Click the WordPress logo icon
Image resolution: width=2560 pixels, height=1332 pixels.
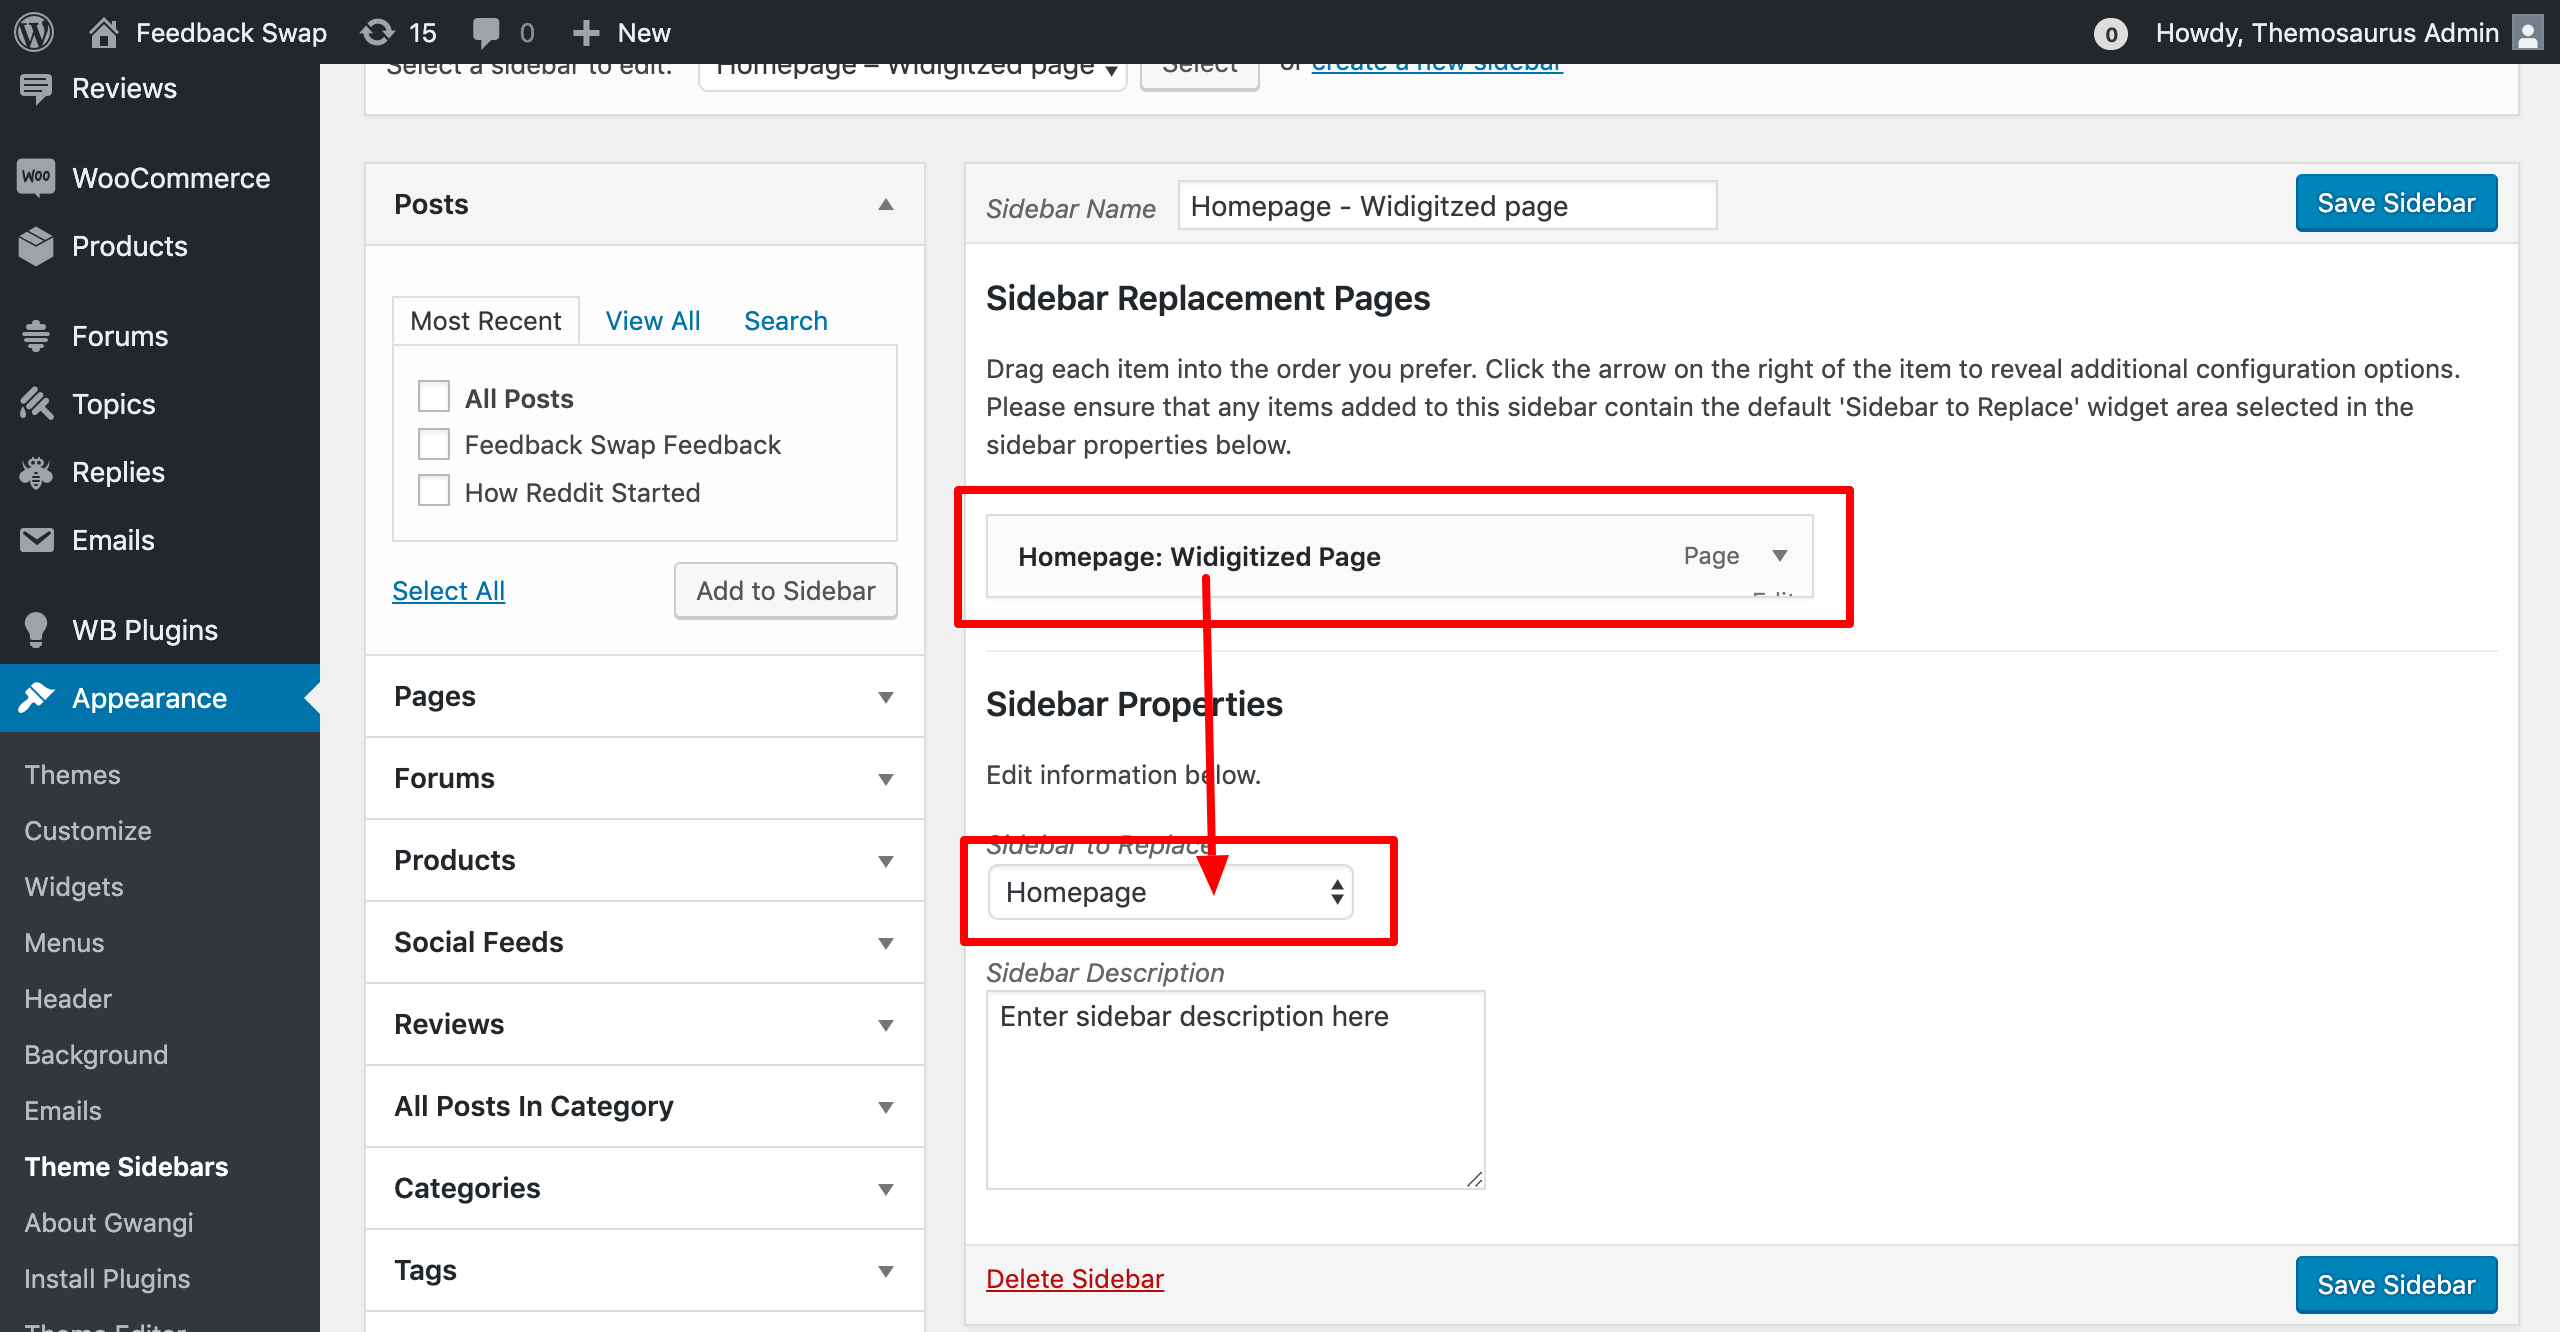(x=34, y=32)
